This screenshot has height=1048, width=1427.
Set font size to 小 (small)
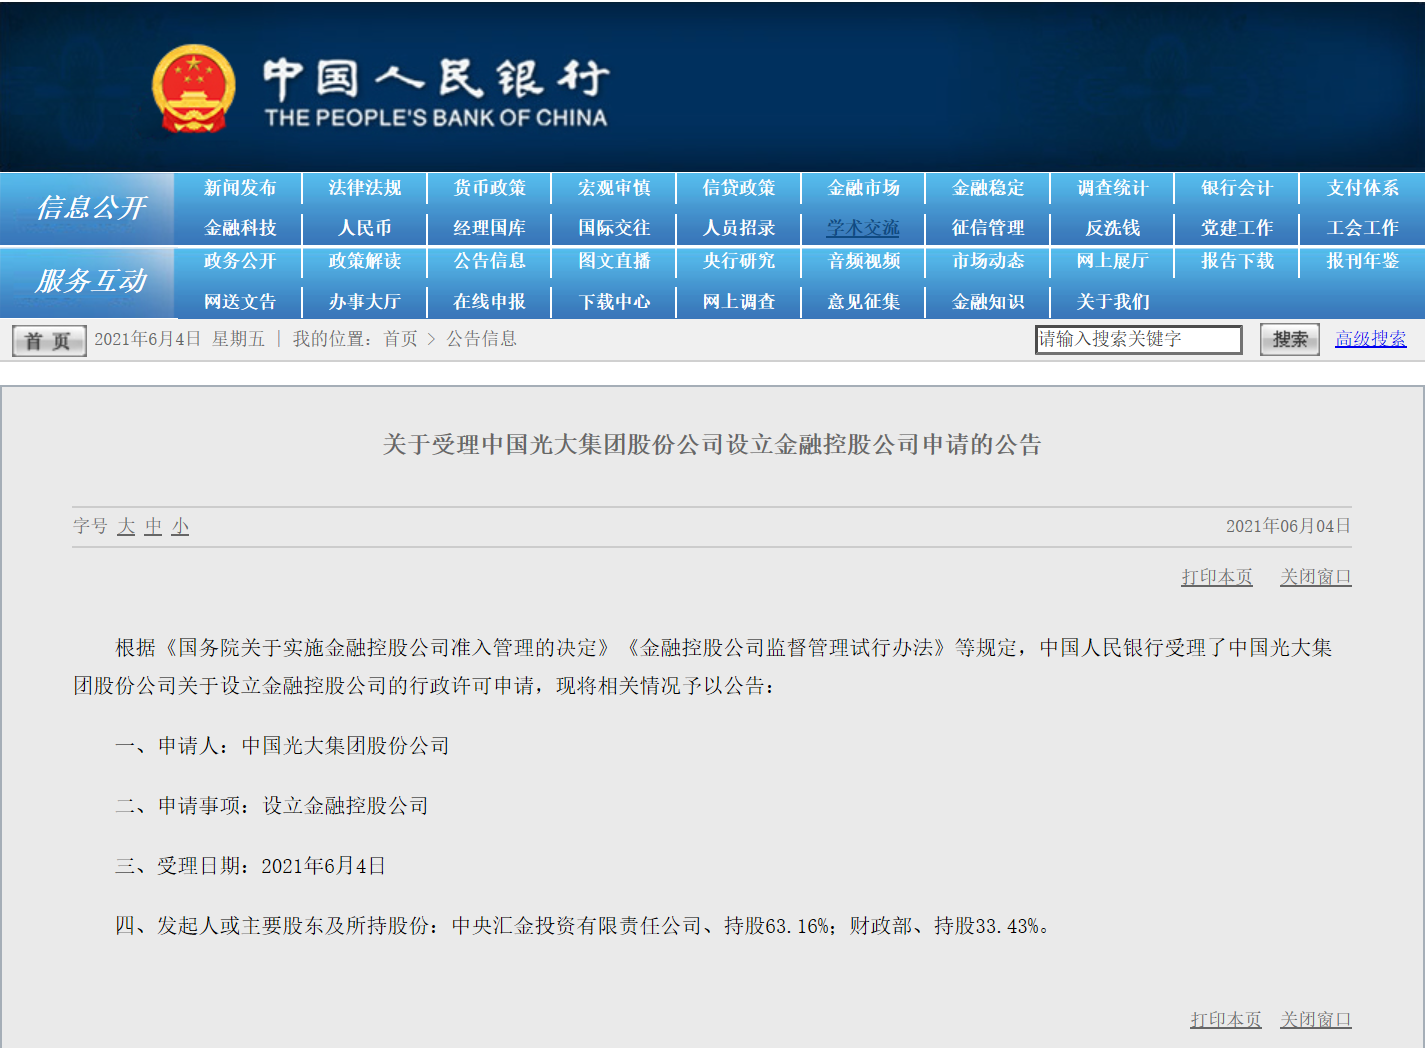[180, 526]
